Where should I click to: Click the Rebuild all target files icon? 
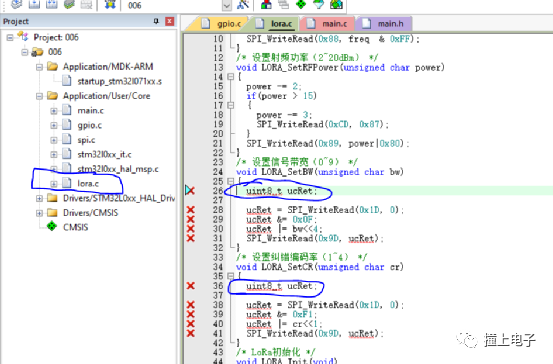pos(51,4)
